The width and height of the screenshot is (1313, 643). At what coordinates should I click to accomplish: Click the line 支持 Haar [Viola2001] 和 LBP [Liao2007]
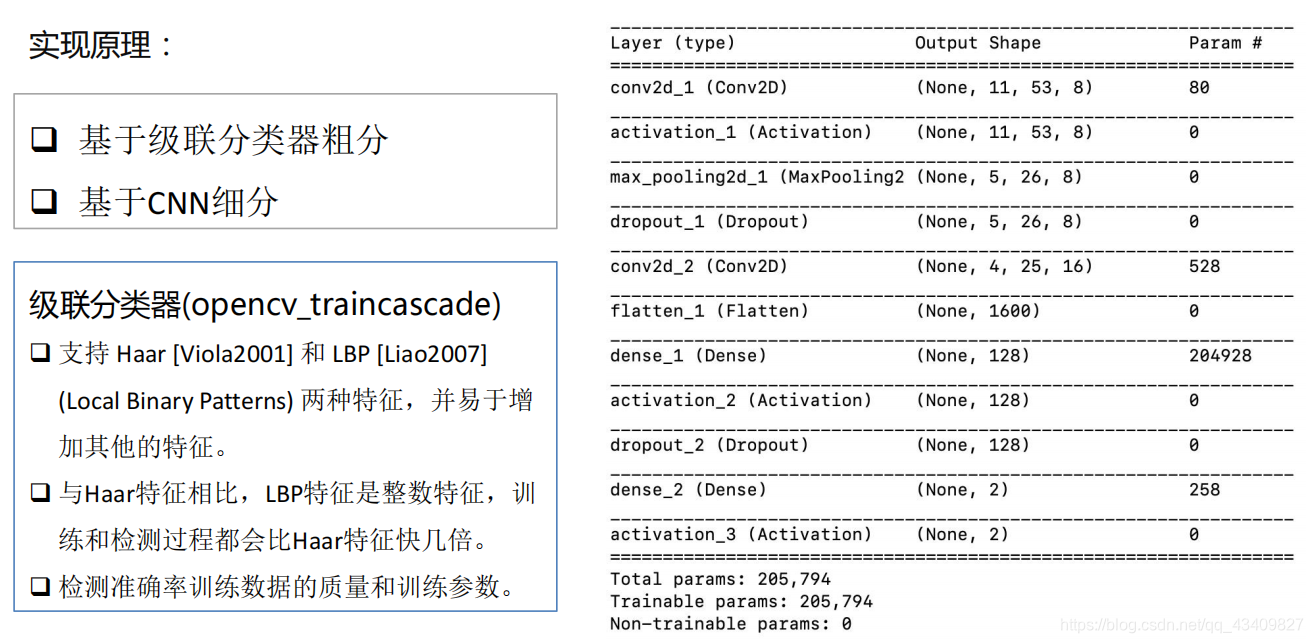[273, 354]
